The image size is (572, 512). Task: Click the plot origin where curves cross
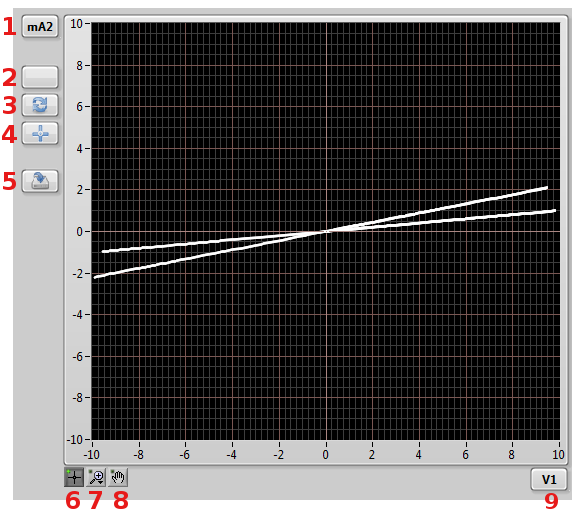coord(326,231)
